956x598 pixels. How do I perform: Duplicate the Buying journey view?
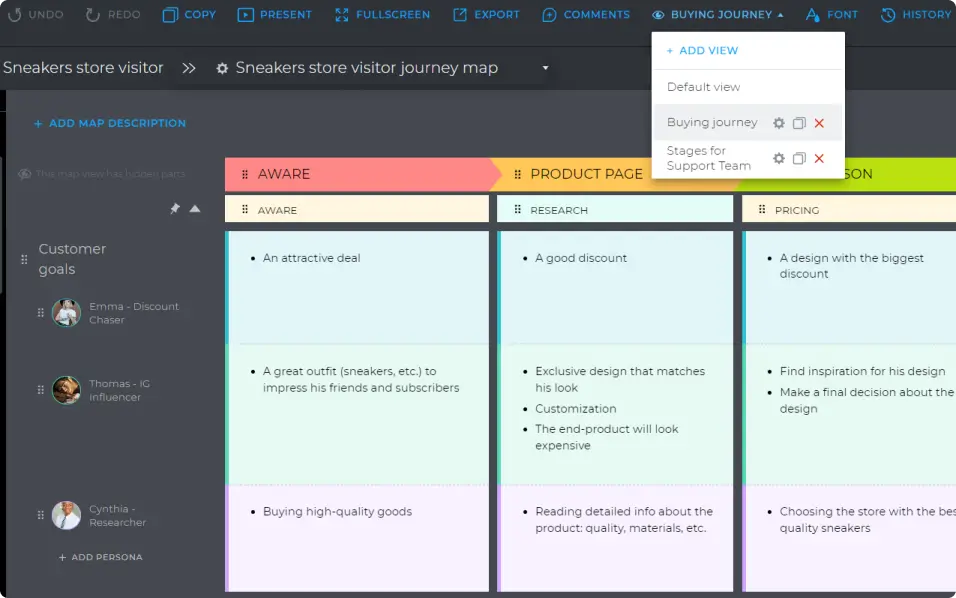[799, 123]
